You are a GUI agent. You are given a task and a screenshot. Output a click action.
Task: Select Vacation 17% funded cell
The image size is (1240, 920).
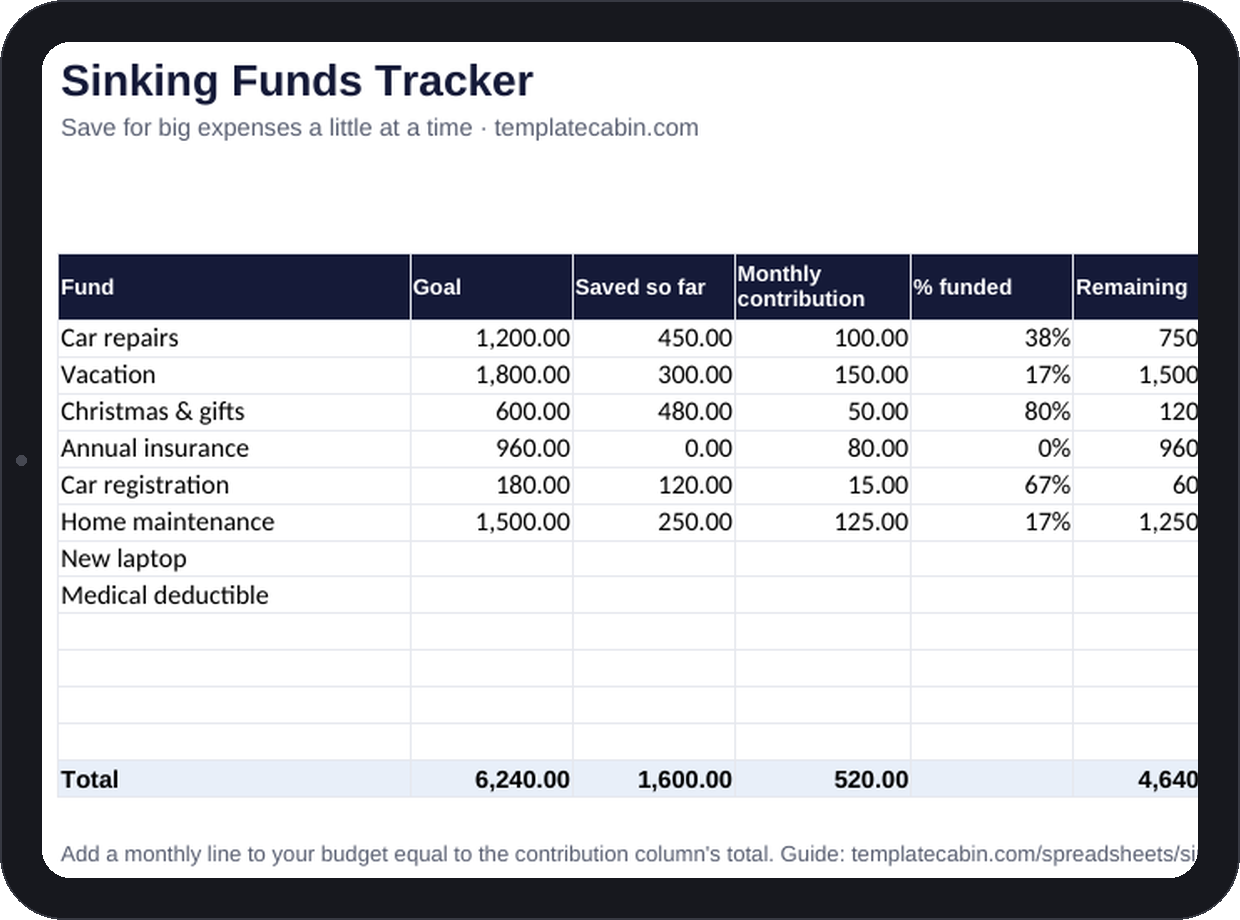click(x=992, y=375)
